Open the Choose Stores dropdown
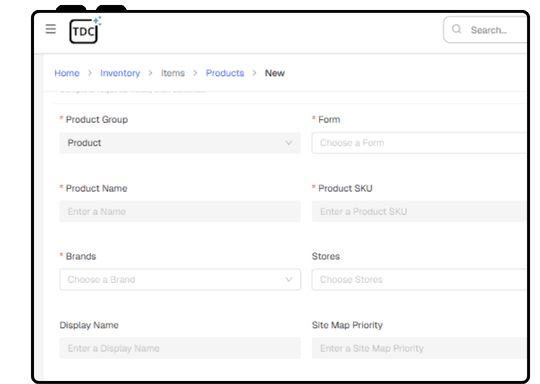540x384 pixels. [419, 280]
